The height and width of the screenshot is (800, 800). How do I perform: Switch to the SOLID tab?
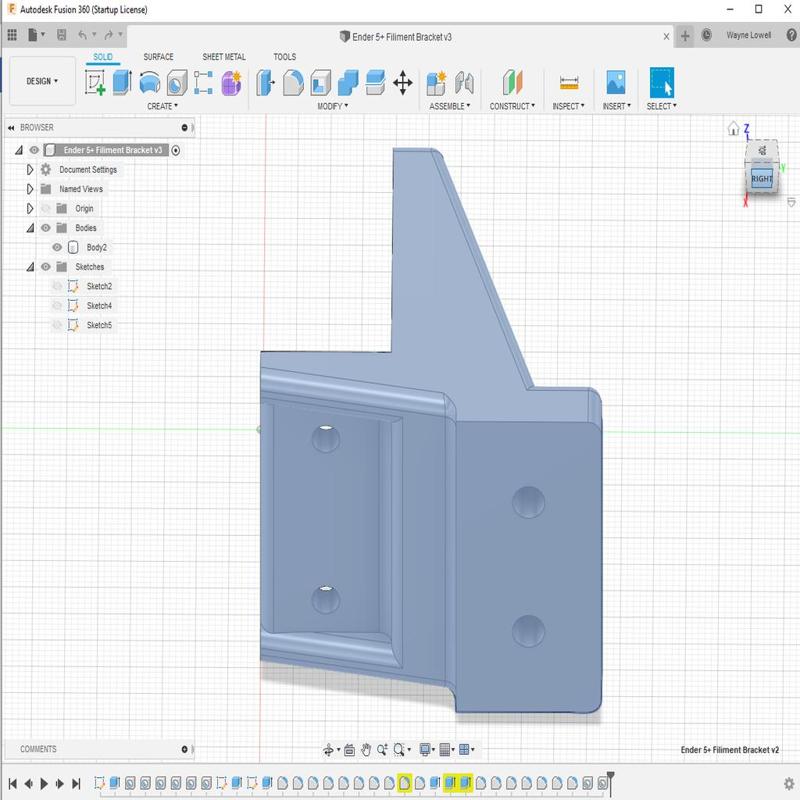point(103,57)
